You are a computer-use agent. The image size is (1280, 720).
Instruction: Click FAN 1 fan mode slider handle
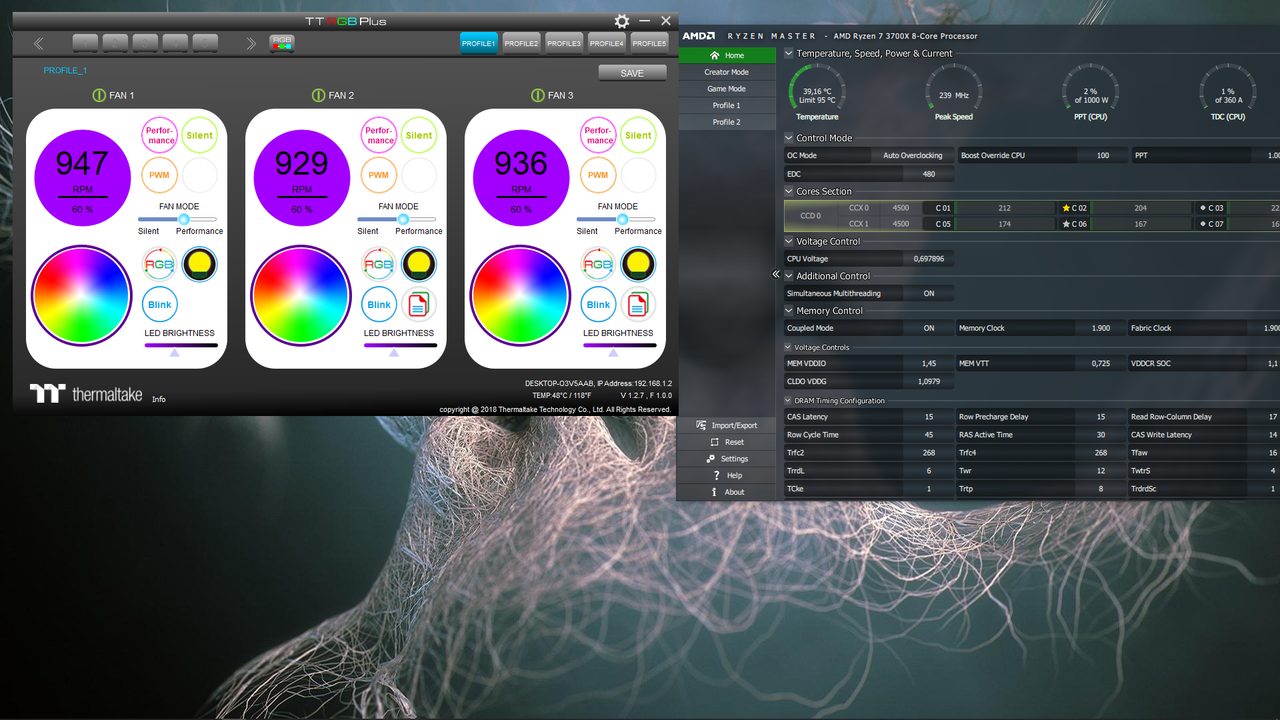click(x=183, y=219)
